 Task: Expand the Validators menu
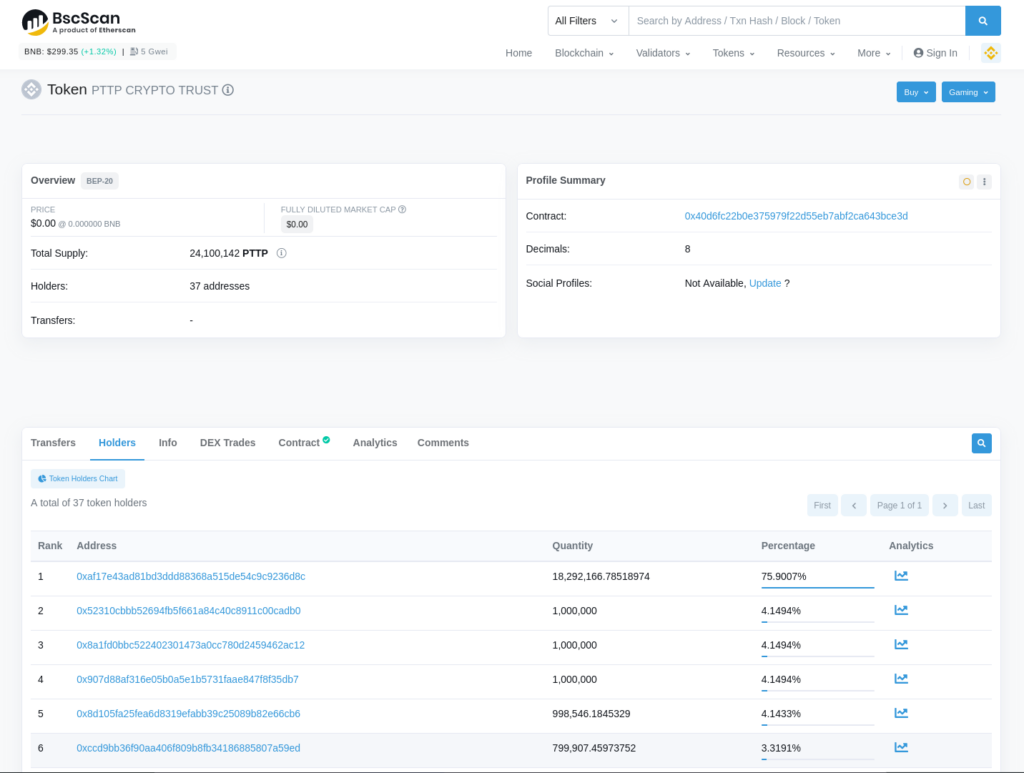tap(663, 53)
